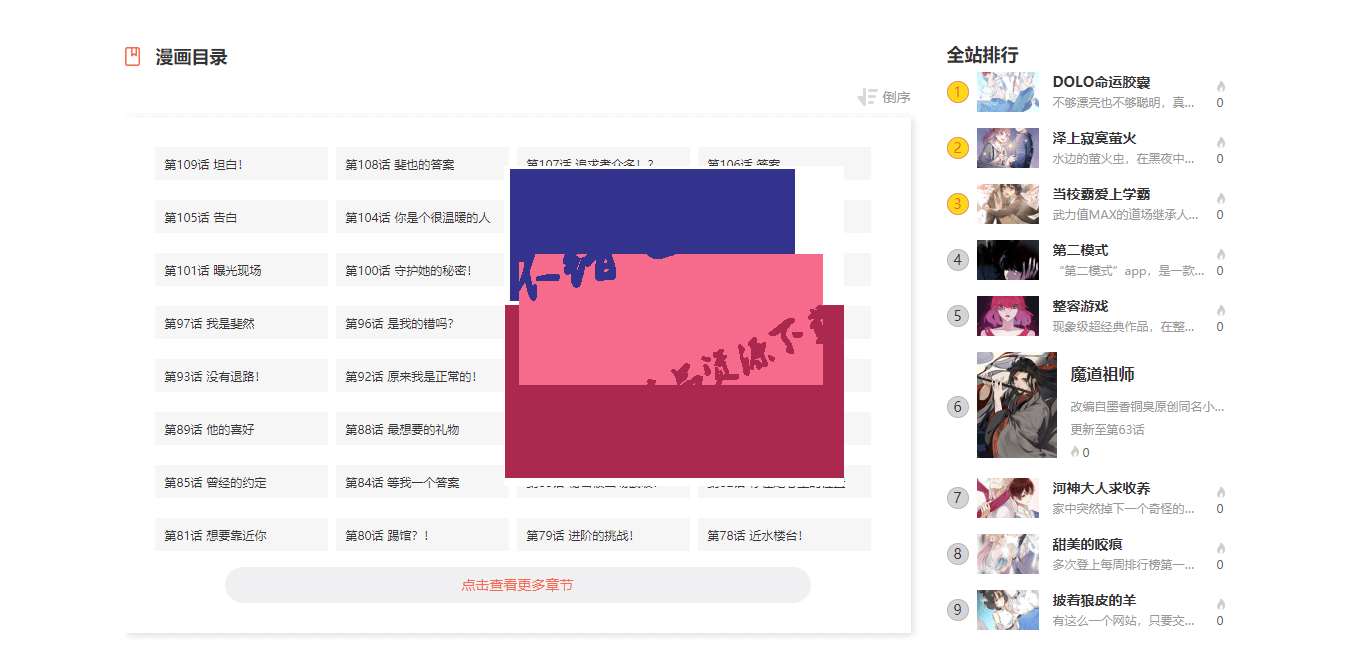Click the gold rank 3 badge
Screen dimensions: 1349x653
point(958,204)
